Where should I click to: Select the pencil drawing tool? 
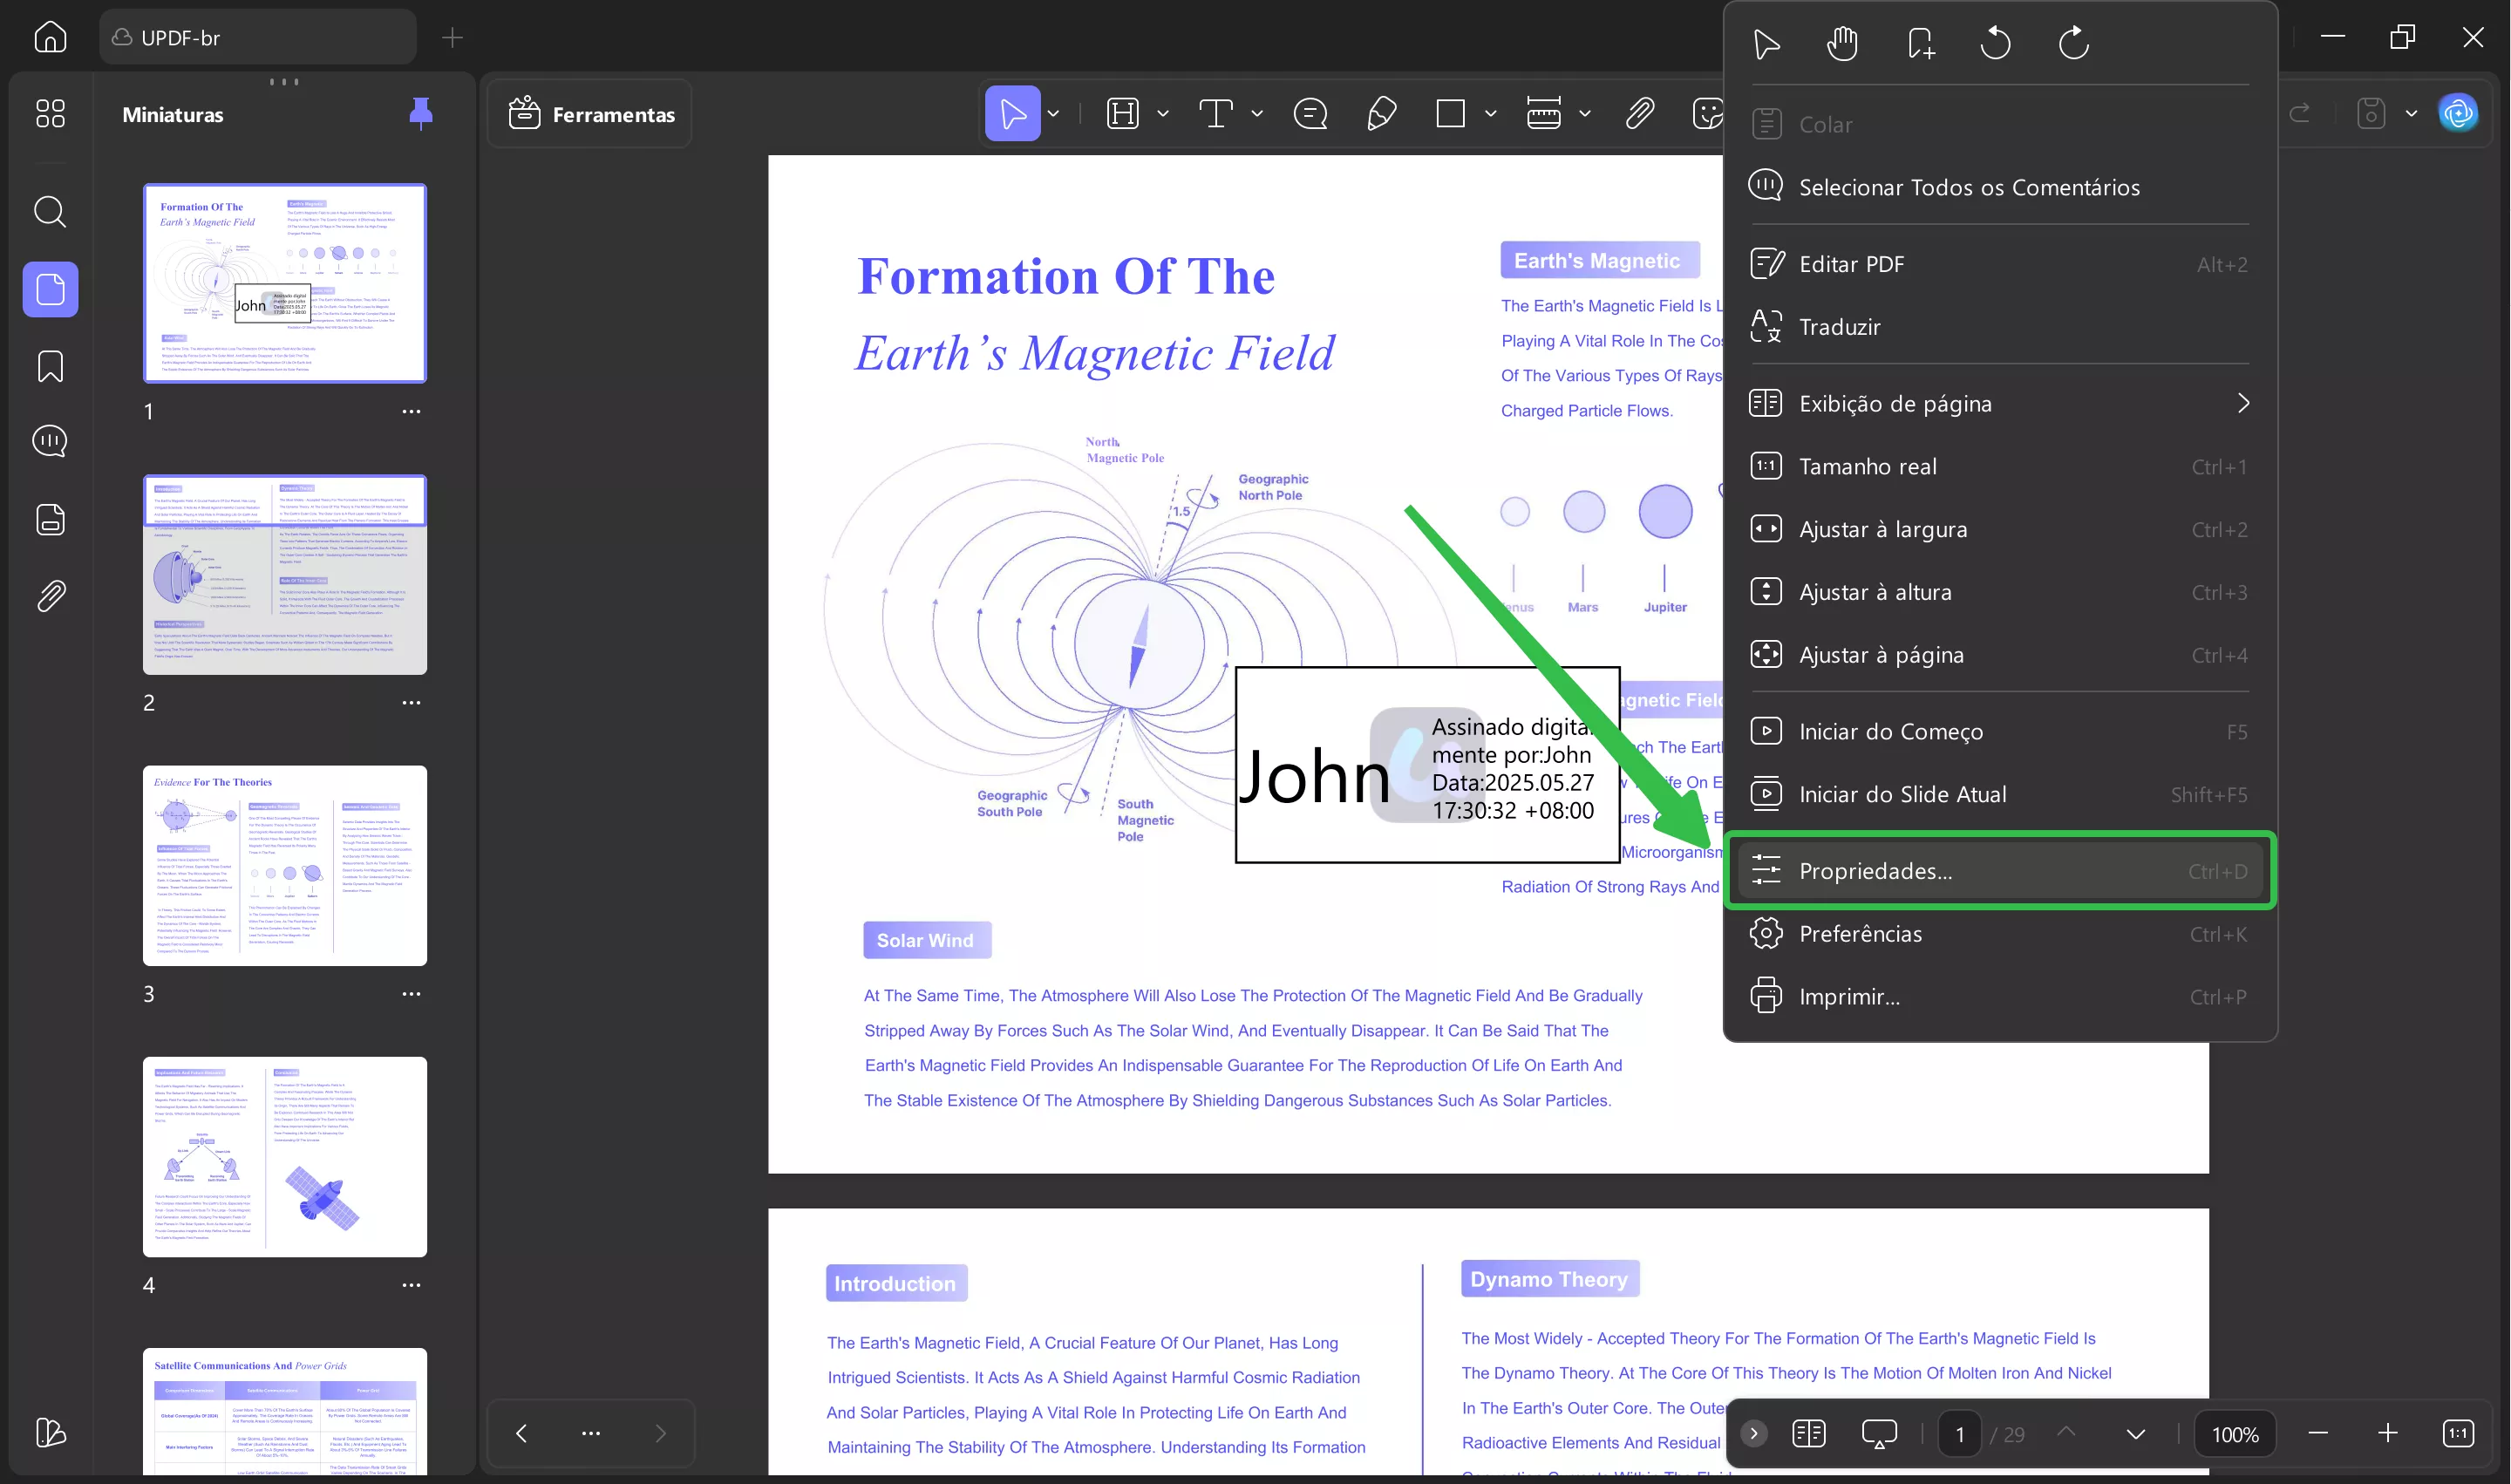click(1381, 114)
